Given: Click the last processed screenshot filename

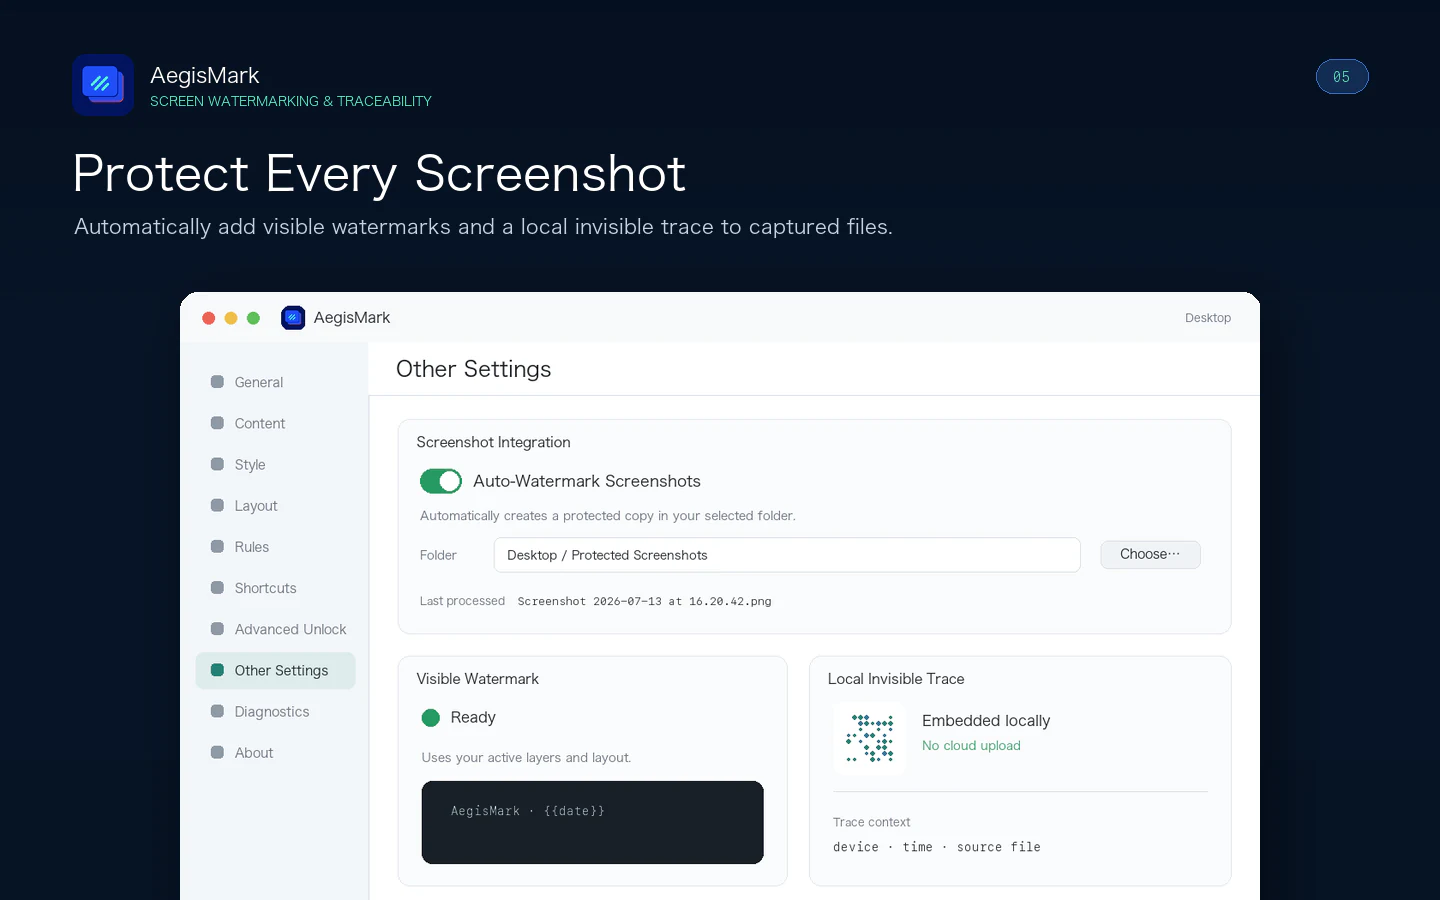Looking at the screenshot, I should coord(645,601).
